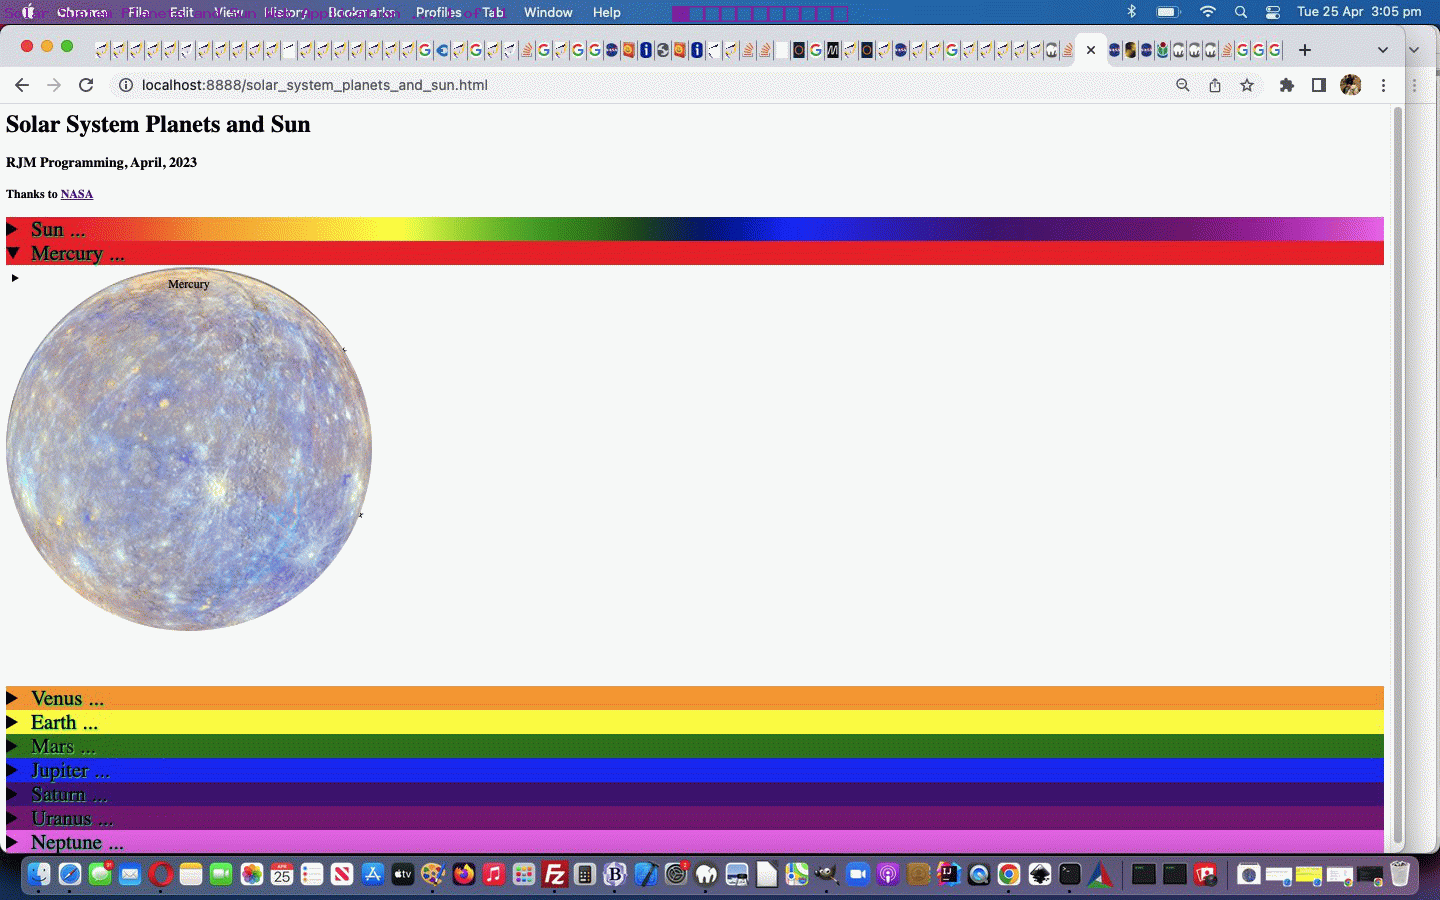Screen dimensions: 1440x900
Task: Open the Window menu
Action: [548, 12]
